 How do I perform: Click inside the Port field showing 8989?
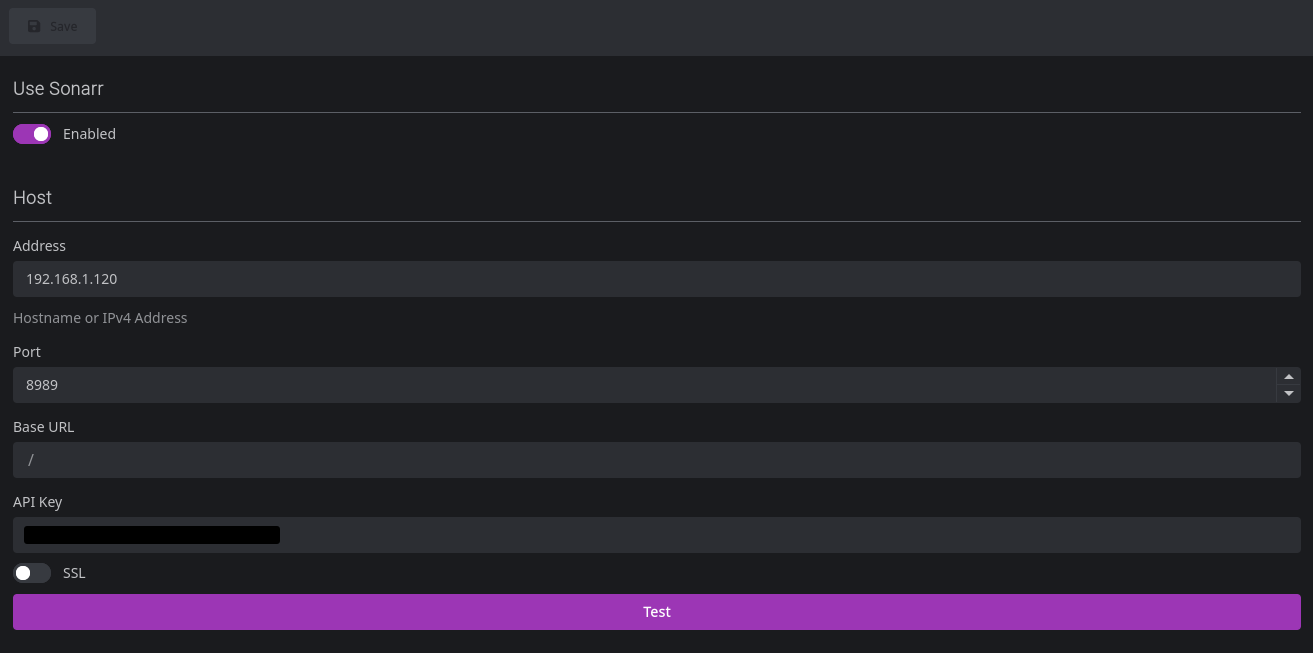[640, 385]
